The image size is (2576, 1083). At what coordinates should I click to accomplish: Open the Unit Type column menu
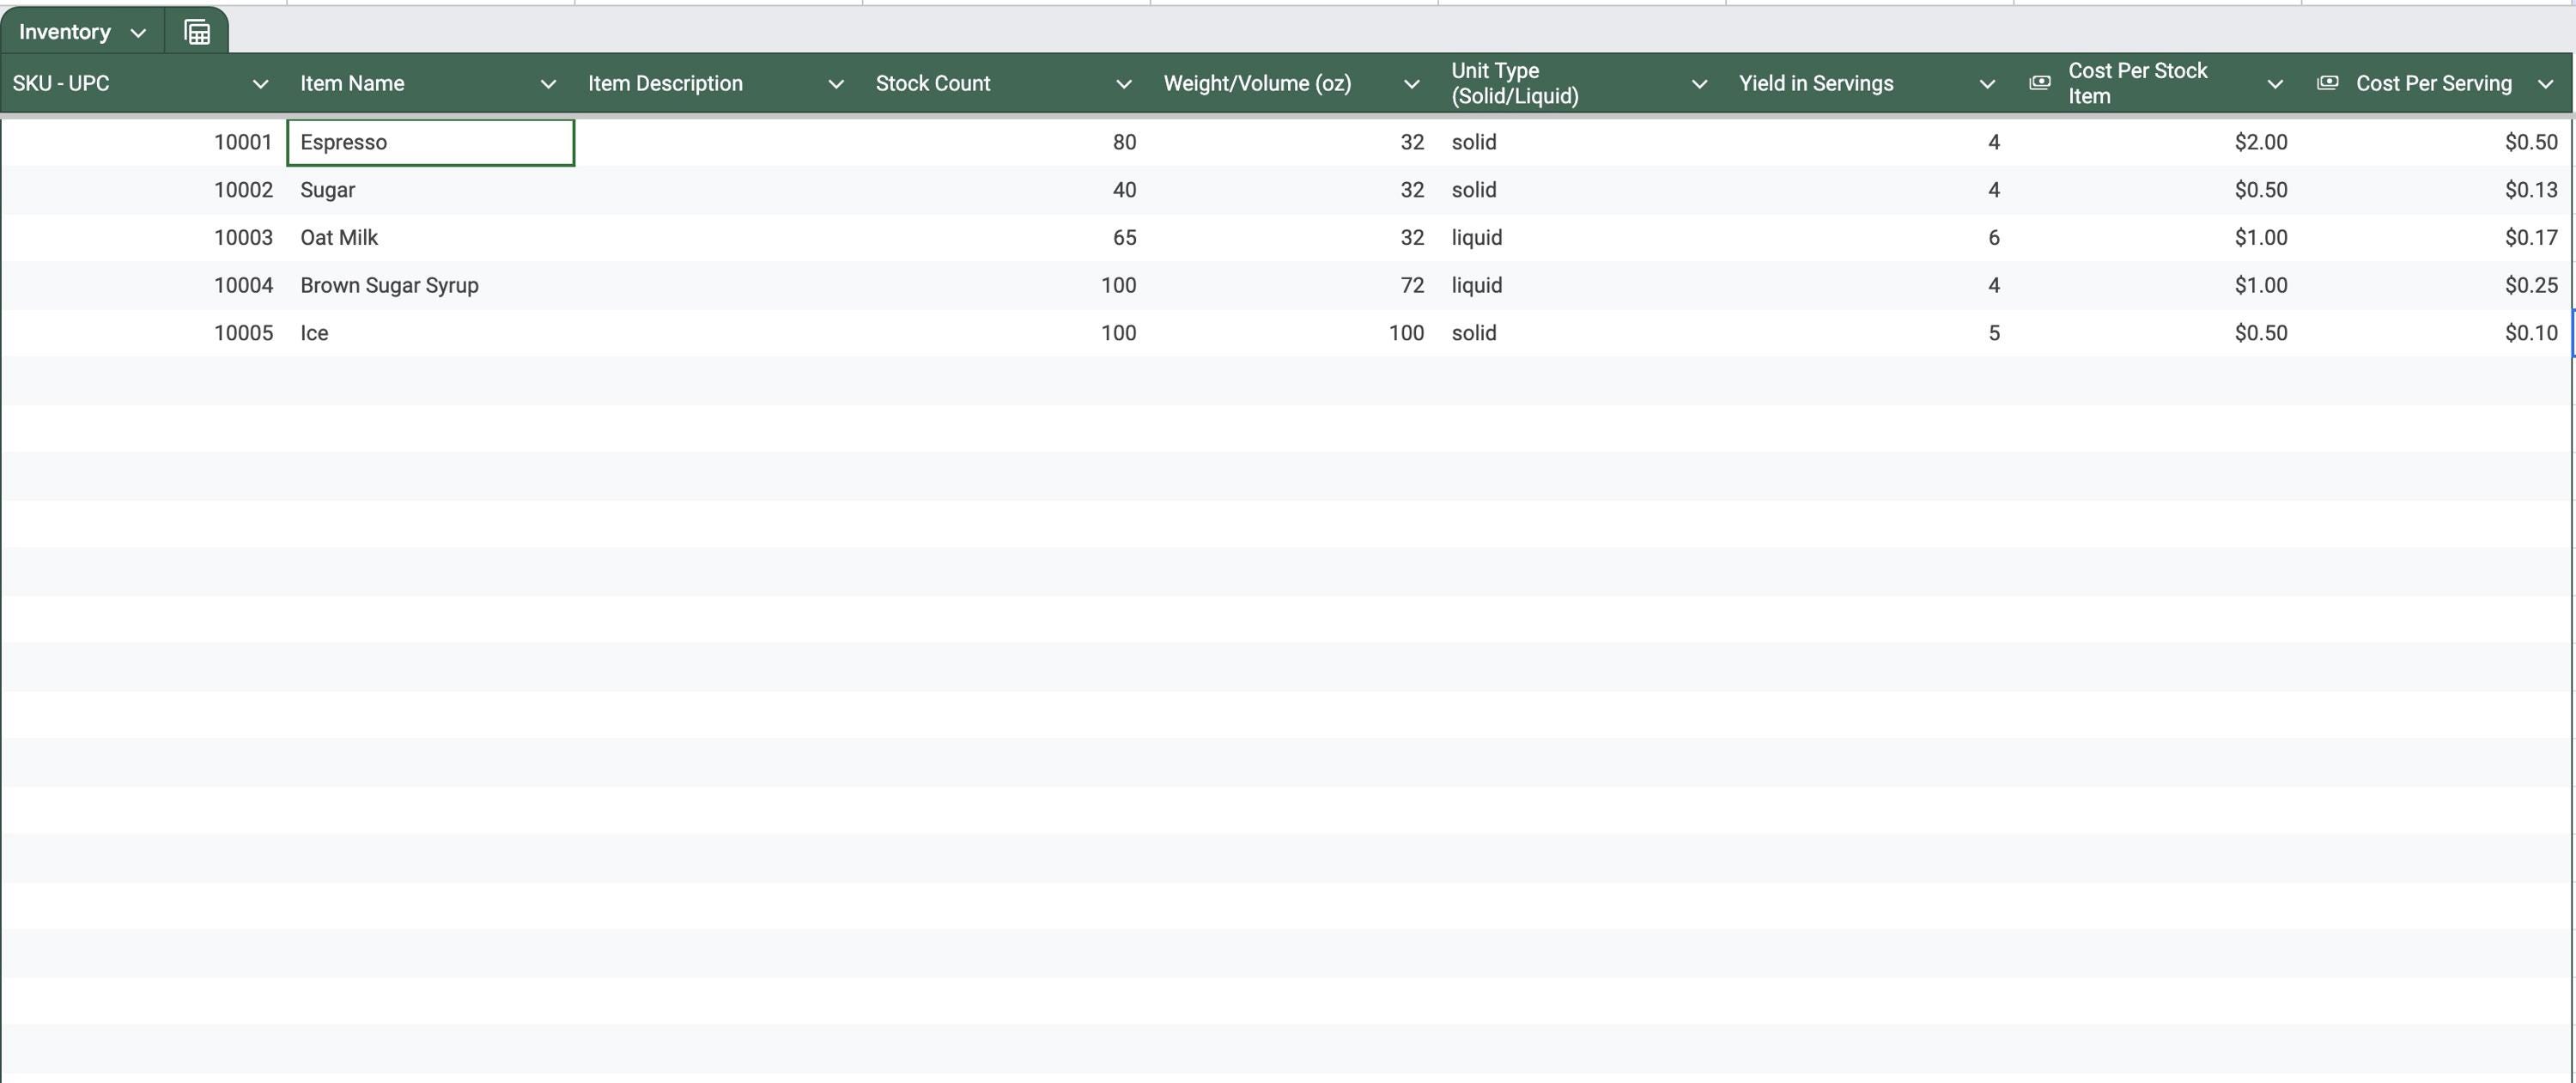click(x=1700, y=84)
